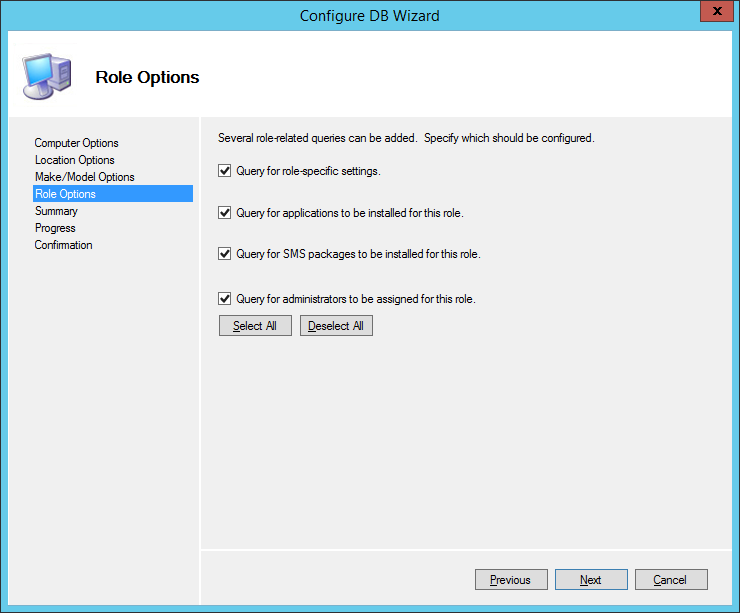Go back with the Previous button
Viewport: 740px width, 613px height.
tap(510, 580)
